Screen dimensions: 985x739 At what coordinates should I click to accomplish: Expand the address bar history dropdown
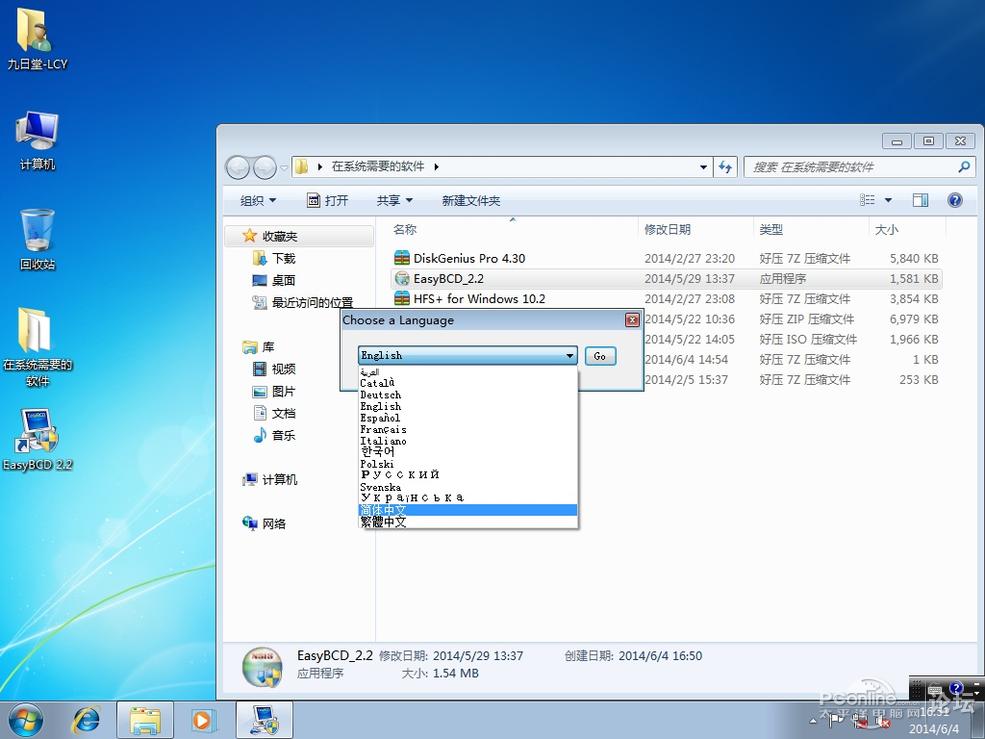(703, 167)
